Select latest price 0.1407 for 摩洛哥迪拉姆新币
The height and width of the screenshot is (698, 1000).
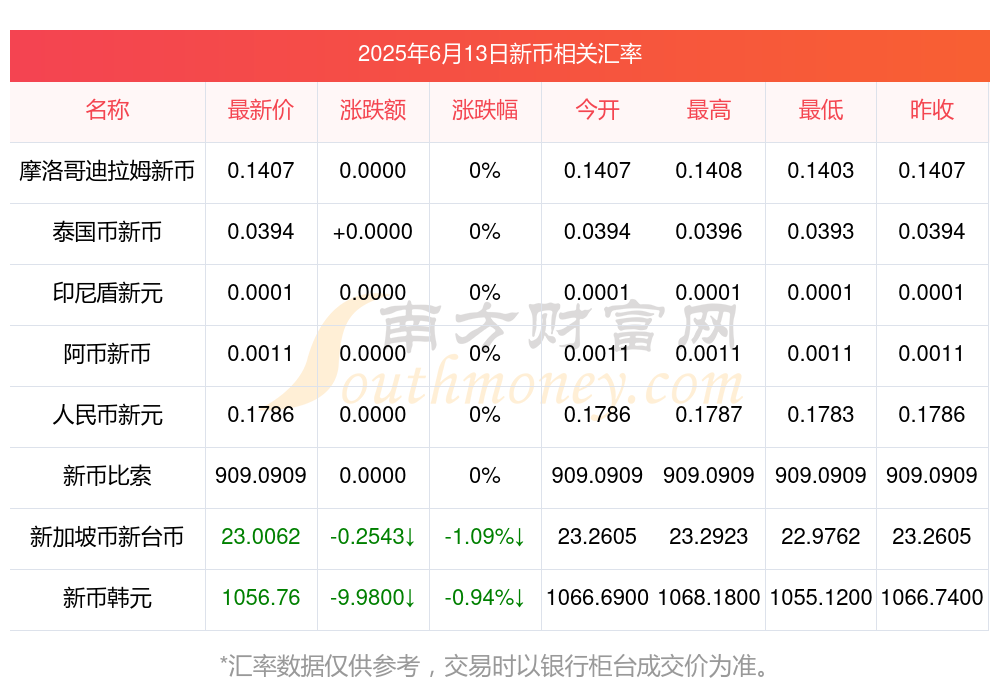tap(261, 170)
